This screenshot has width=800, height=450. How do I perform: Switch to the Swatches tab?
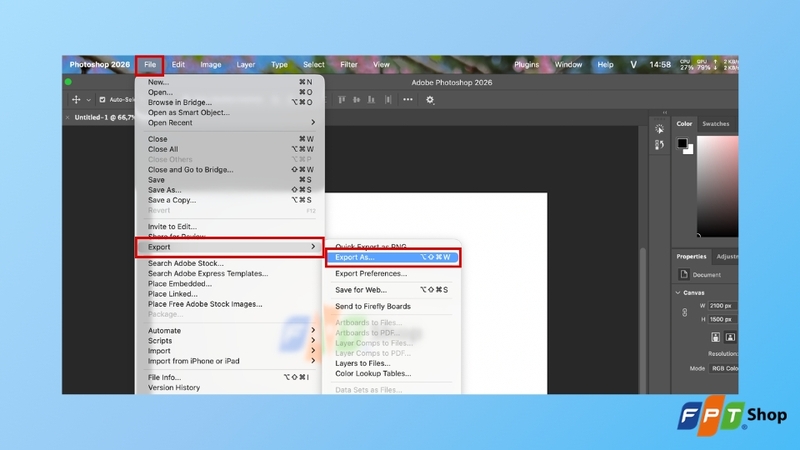click(x=715, y=123)
